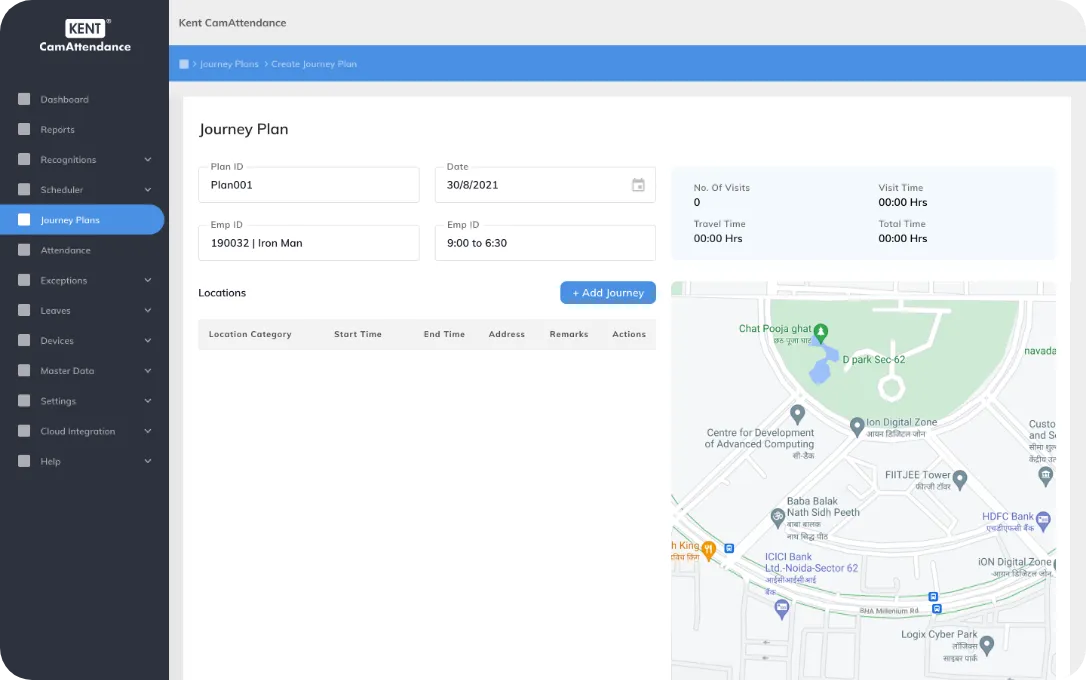Image resolution: width=1086 pixels, height=680 pixels.
Task: Click the D park Sec-62 map label
Action: point(873,359)
